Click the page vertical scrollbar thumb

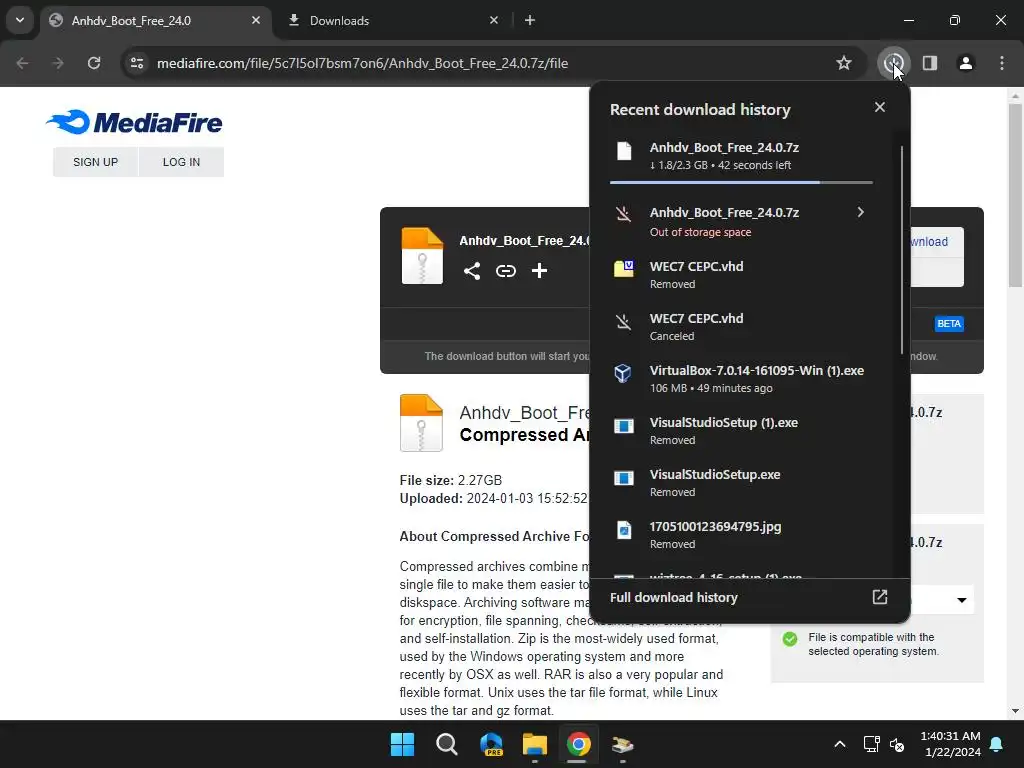(x=1015, y=196)
